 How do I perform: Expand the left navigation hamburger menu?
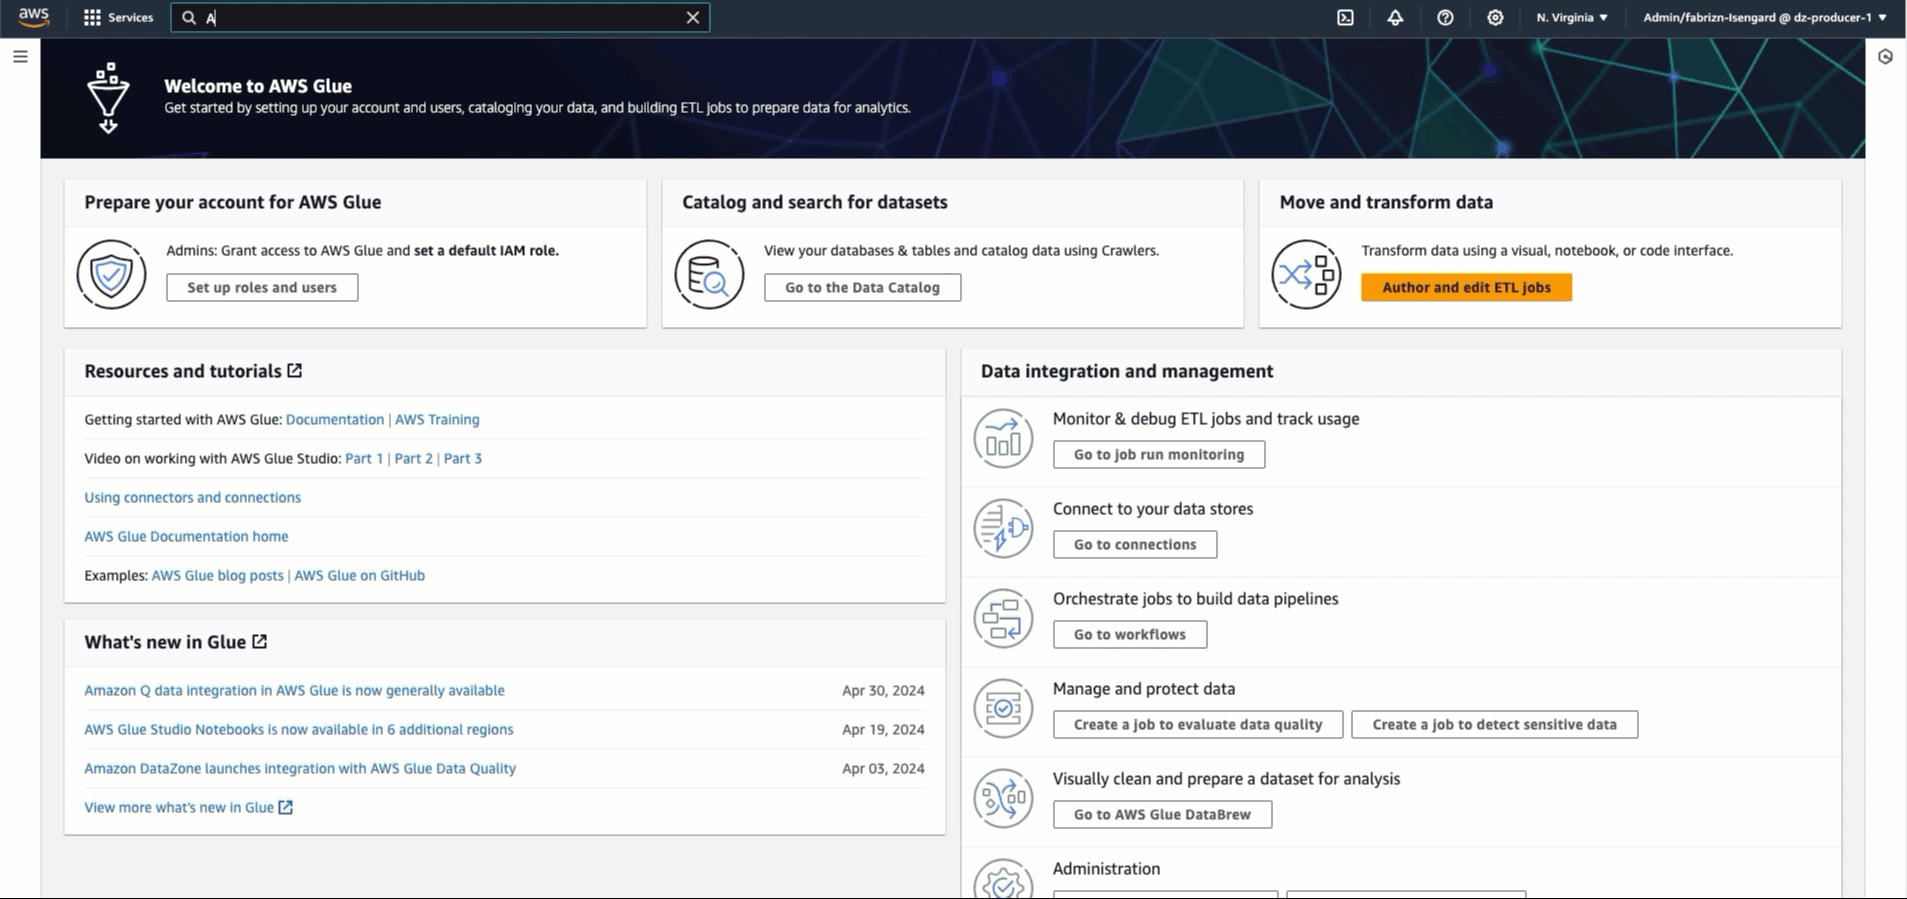[x=20, y=57]
